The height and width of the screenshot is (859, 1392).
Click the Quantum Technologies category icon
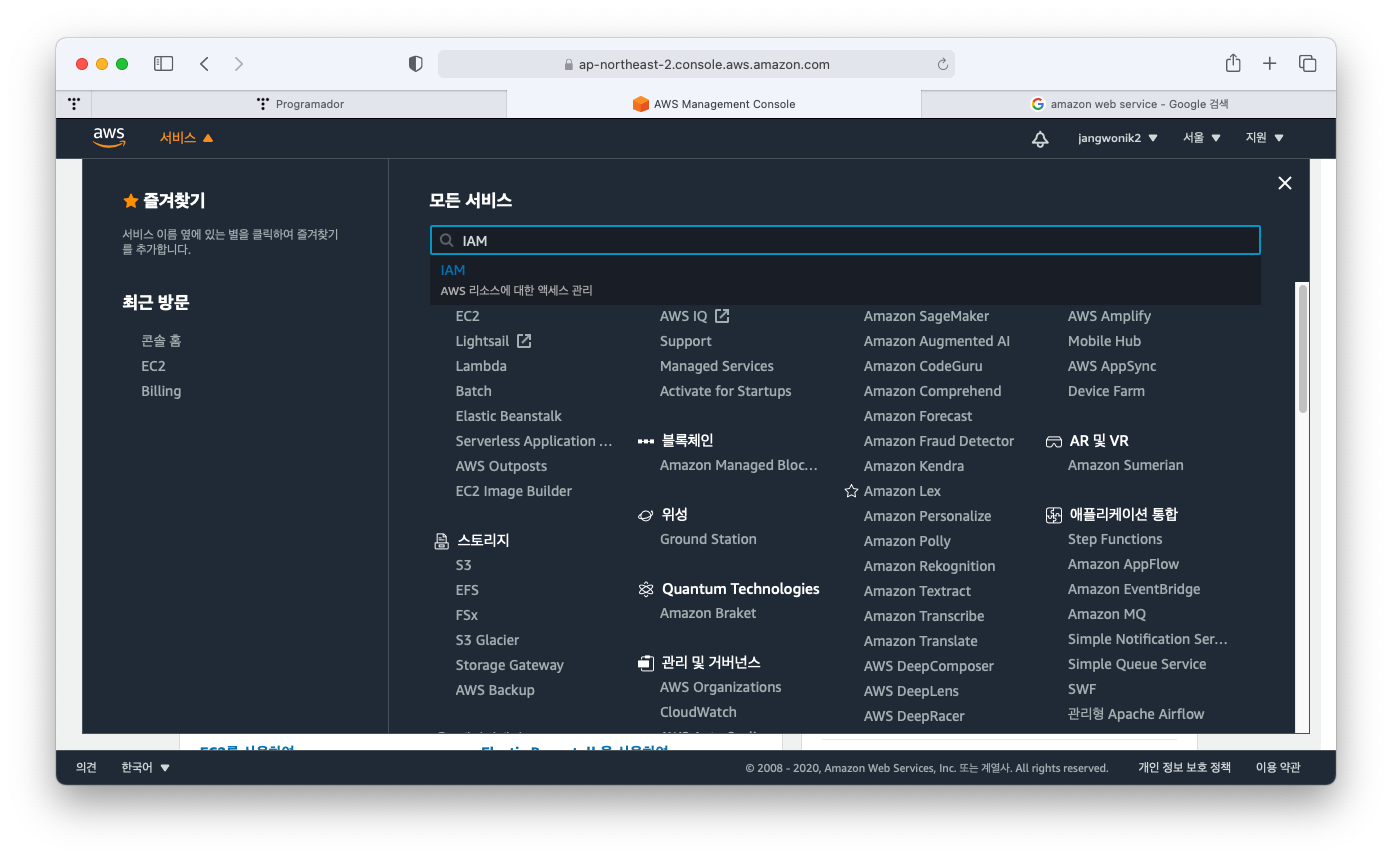coord(646,589)
